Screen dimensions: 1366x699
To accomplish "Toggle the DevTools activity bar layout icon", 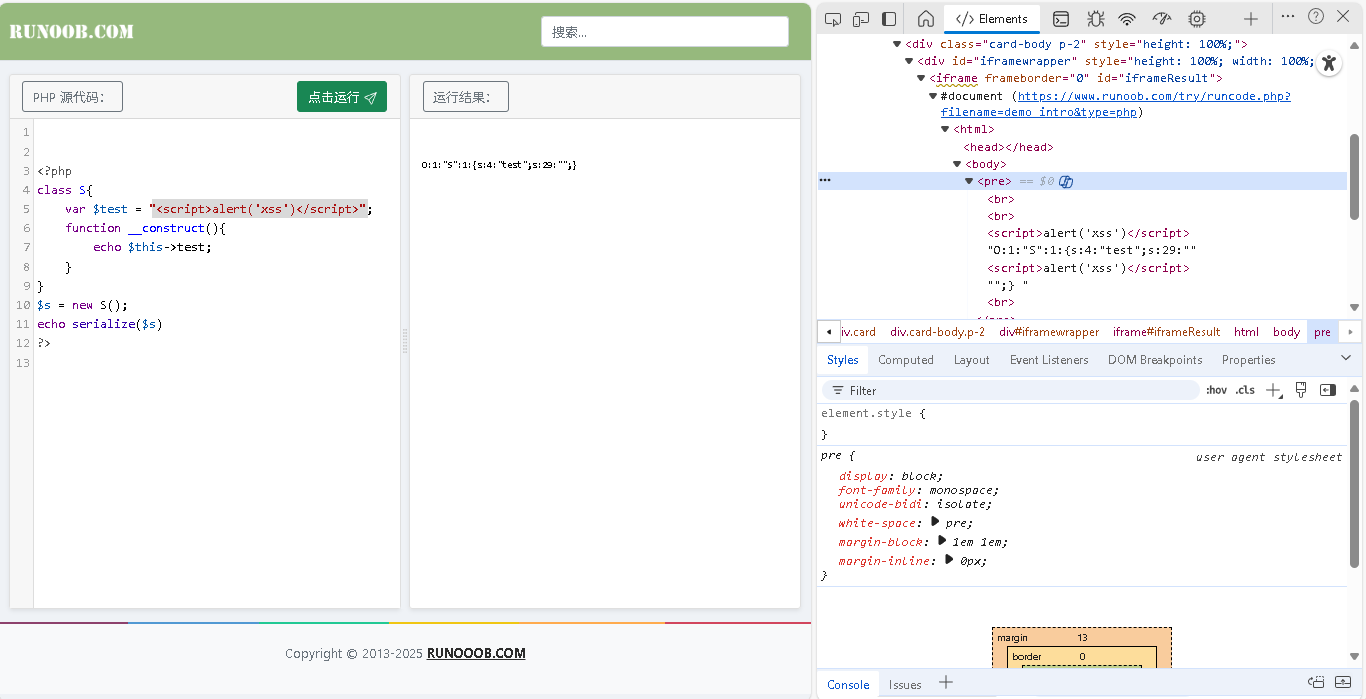I will pos(889,18).
